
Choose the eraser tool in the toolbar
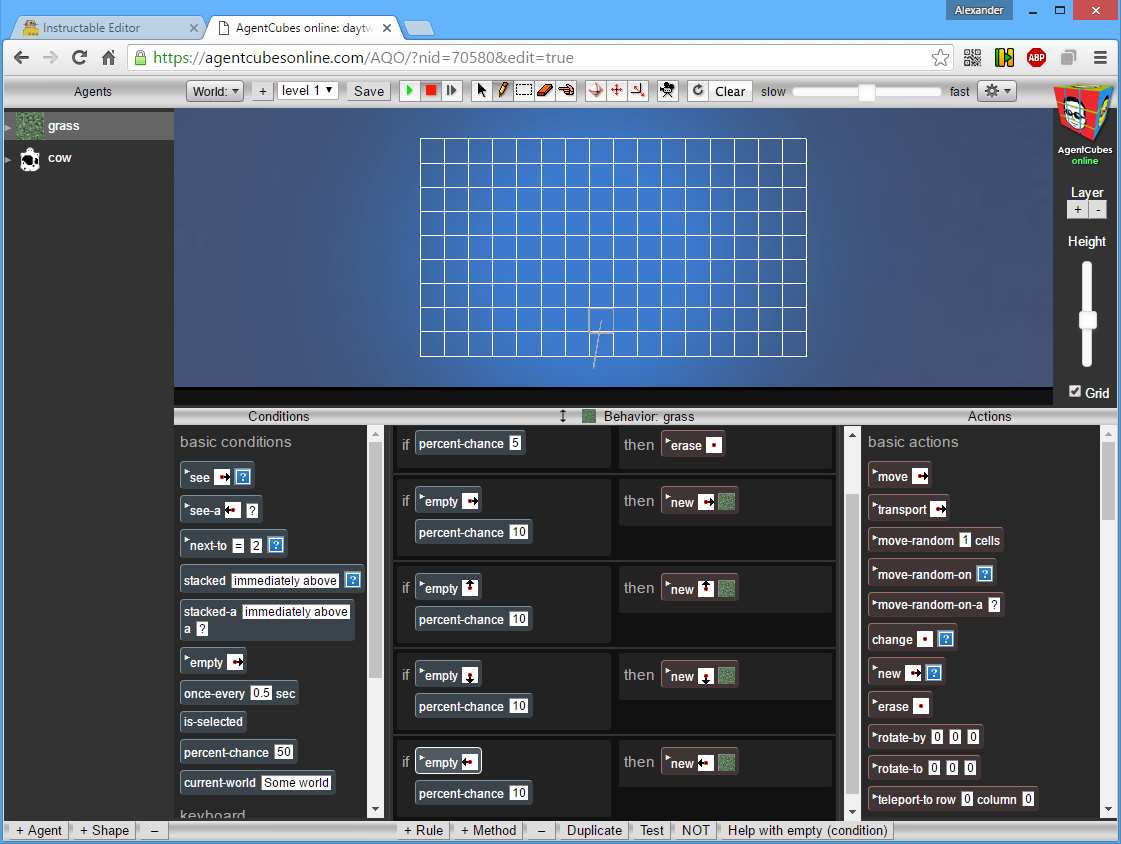545,91
